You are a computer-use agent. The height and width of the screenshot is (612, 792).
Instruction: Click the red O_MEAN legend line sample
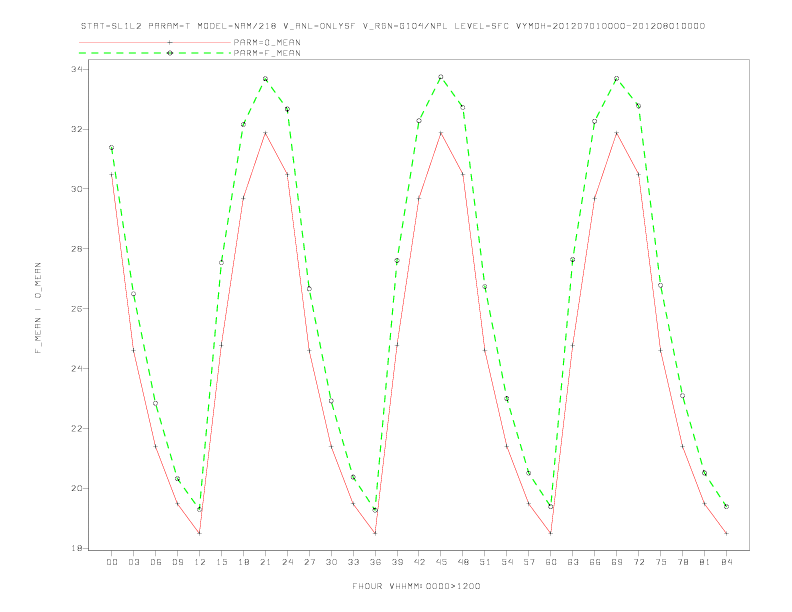click(x=155, y=42)
